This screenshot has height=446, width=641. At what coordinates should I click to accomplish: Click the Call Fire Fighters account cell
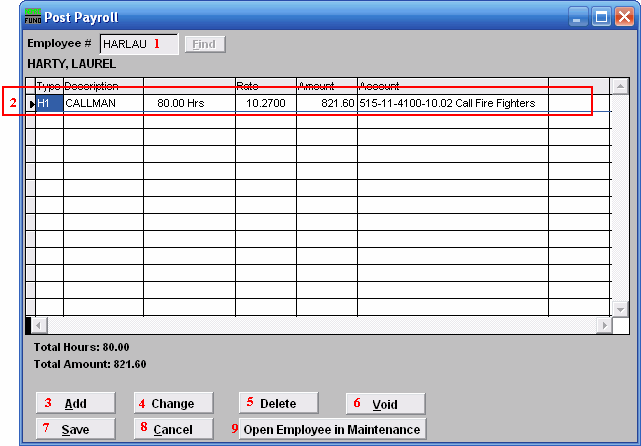click(x=452, y=103)
